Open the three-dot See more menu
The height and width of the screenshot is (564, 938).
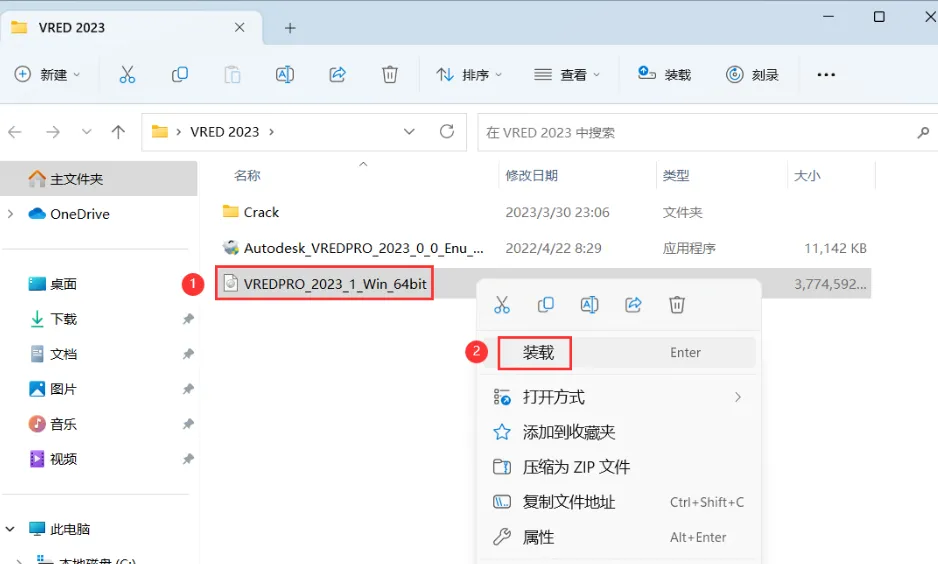(826, 75)
